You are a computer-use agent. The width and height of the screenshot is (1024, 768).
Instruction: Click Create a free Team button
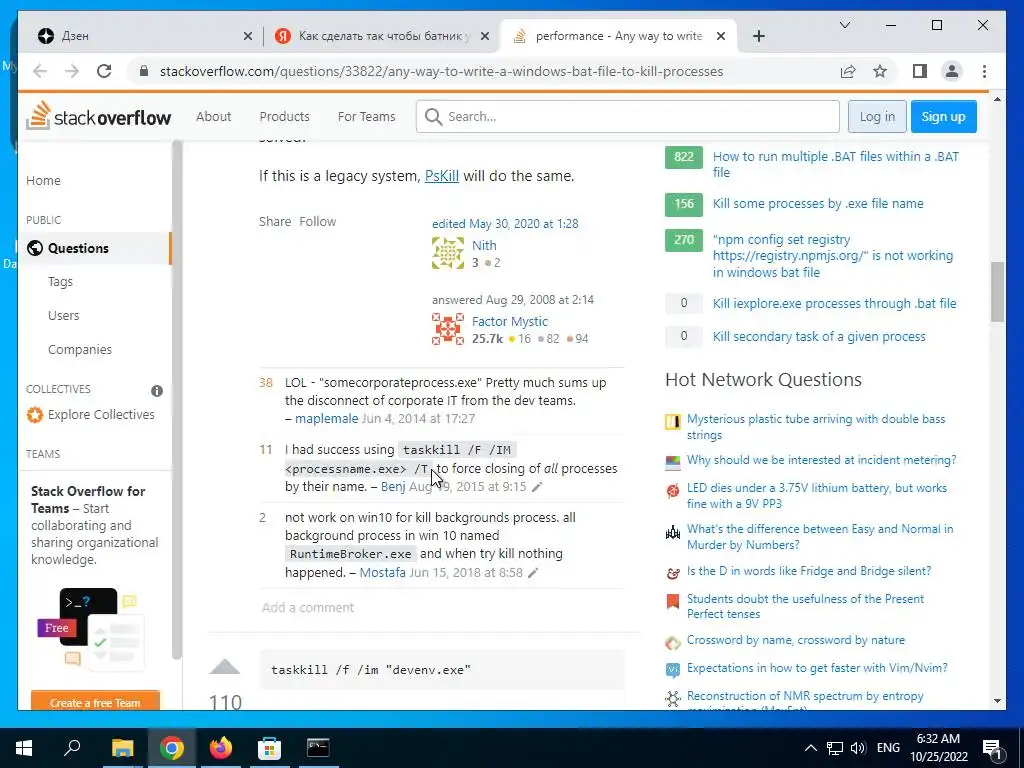95,702
